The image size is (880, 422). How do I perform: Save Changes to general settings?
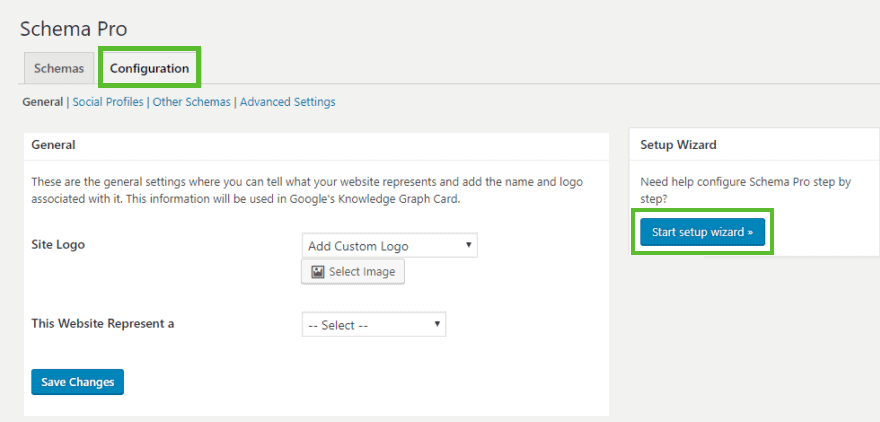(x=77, y=382)
